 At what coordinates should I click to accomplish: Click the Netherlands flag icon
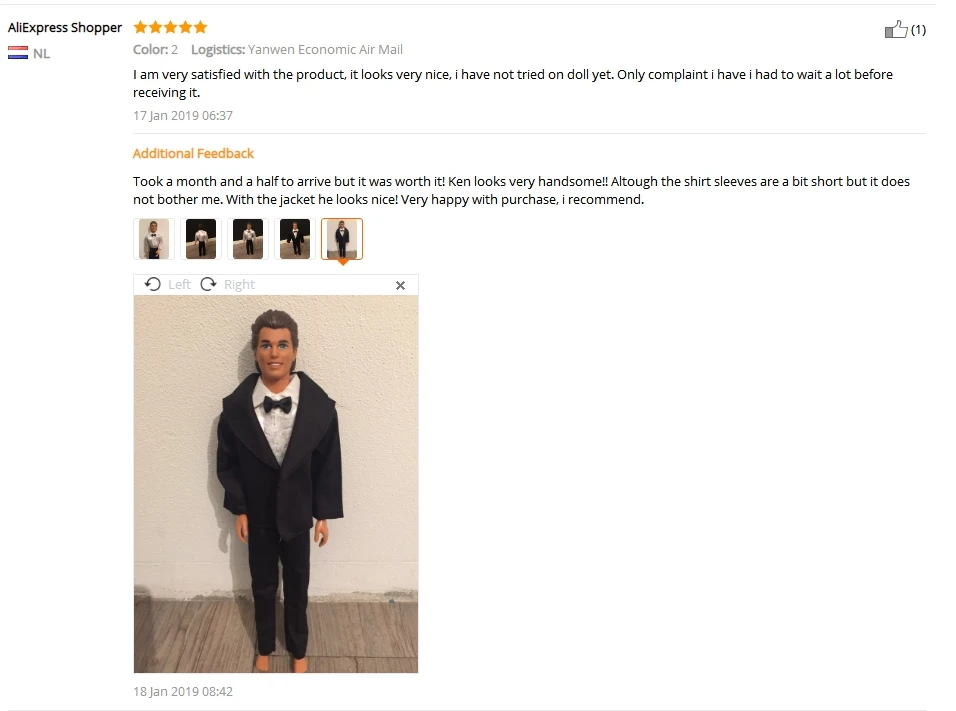18,53
